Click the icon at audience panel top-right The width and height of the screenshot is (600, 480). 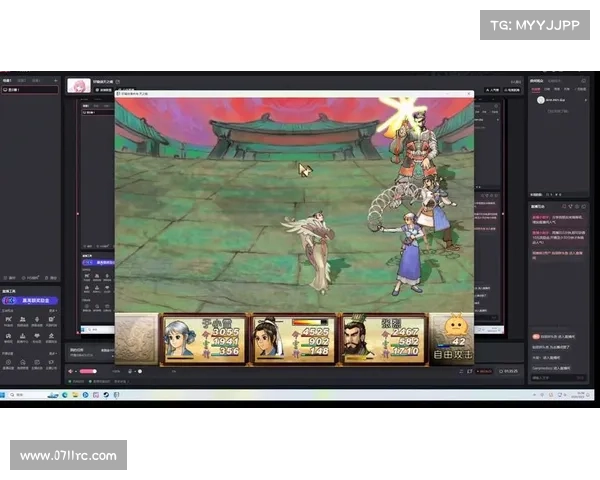(584, 81)
